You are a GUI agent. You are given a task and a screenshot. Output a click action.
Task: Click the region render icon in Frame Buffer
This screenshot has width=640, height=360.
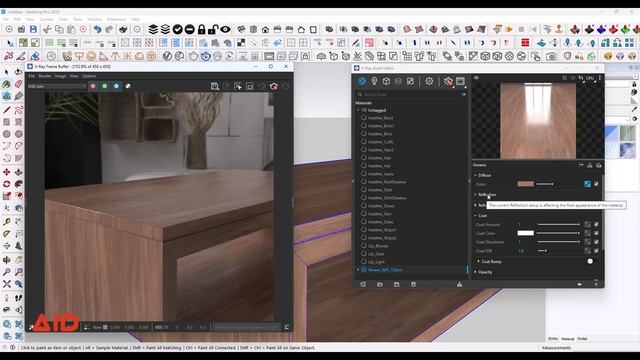pyautogui.click(x=250, y=86)
